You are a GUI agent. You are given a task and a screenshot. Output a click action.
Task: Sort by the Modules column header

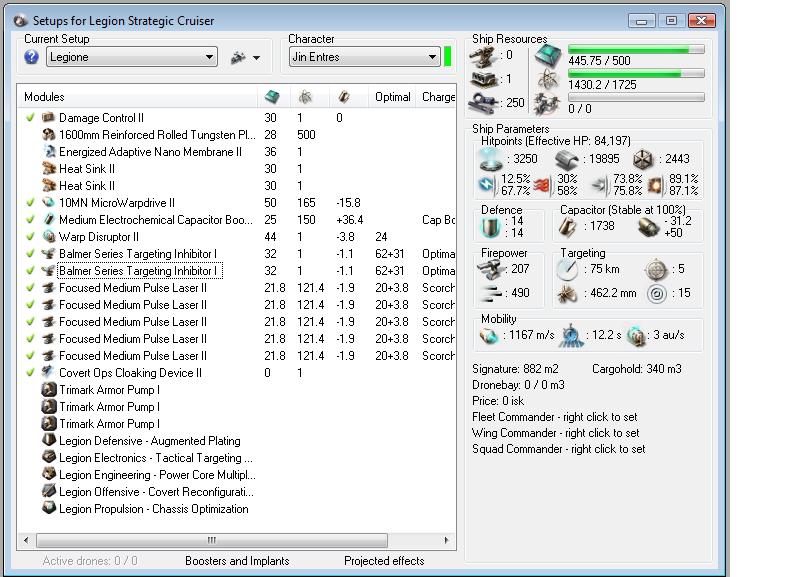coord(138,96)
